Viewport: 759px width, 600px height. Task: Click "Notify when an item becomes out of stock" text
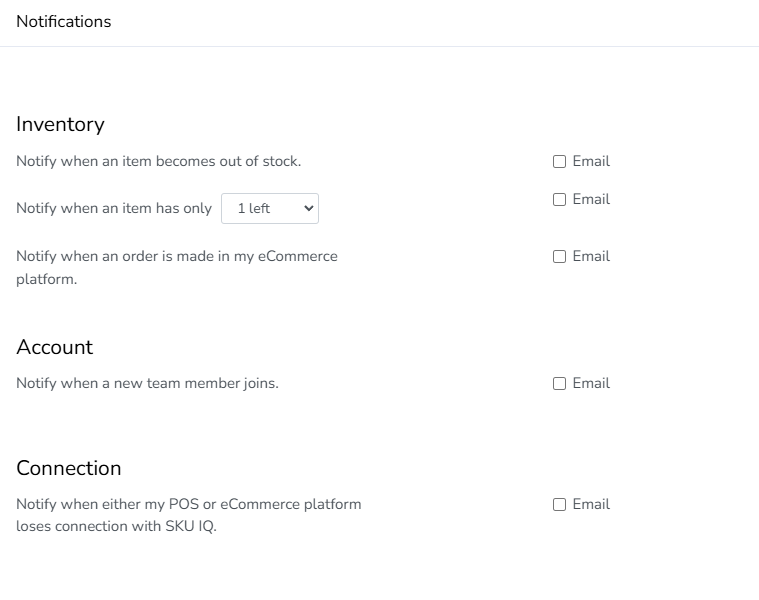point(158,161)
